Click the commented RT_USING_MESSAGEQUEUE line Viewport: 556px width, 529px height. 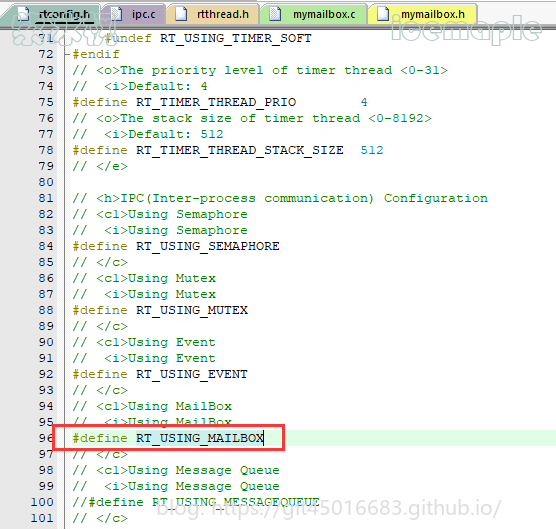click(x=196, y=502)
